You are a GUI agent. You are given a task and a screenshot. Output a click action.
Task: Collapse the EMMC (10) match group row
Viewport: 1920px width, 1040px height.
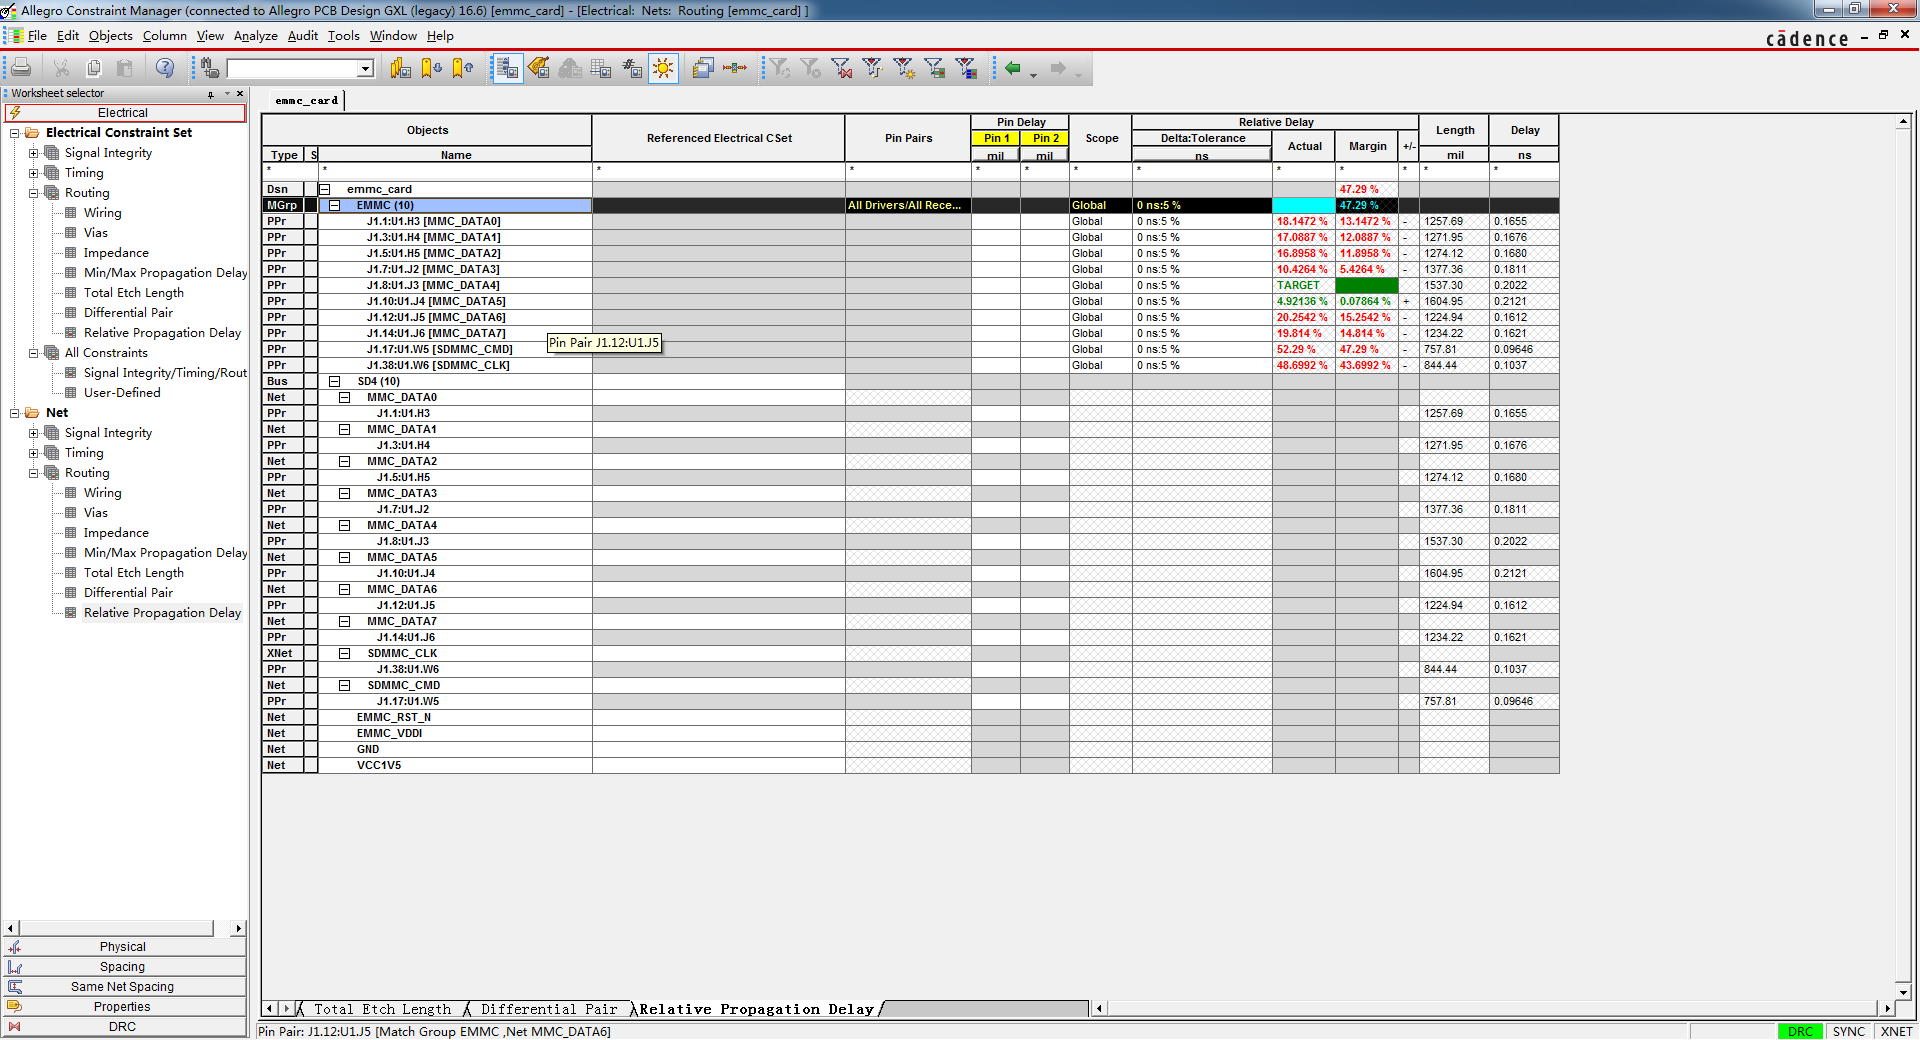335,205
